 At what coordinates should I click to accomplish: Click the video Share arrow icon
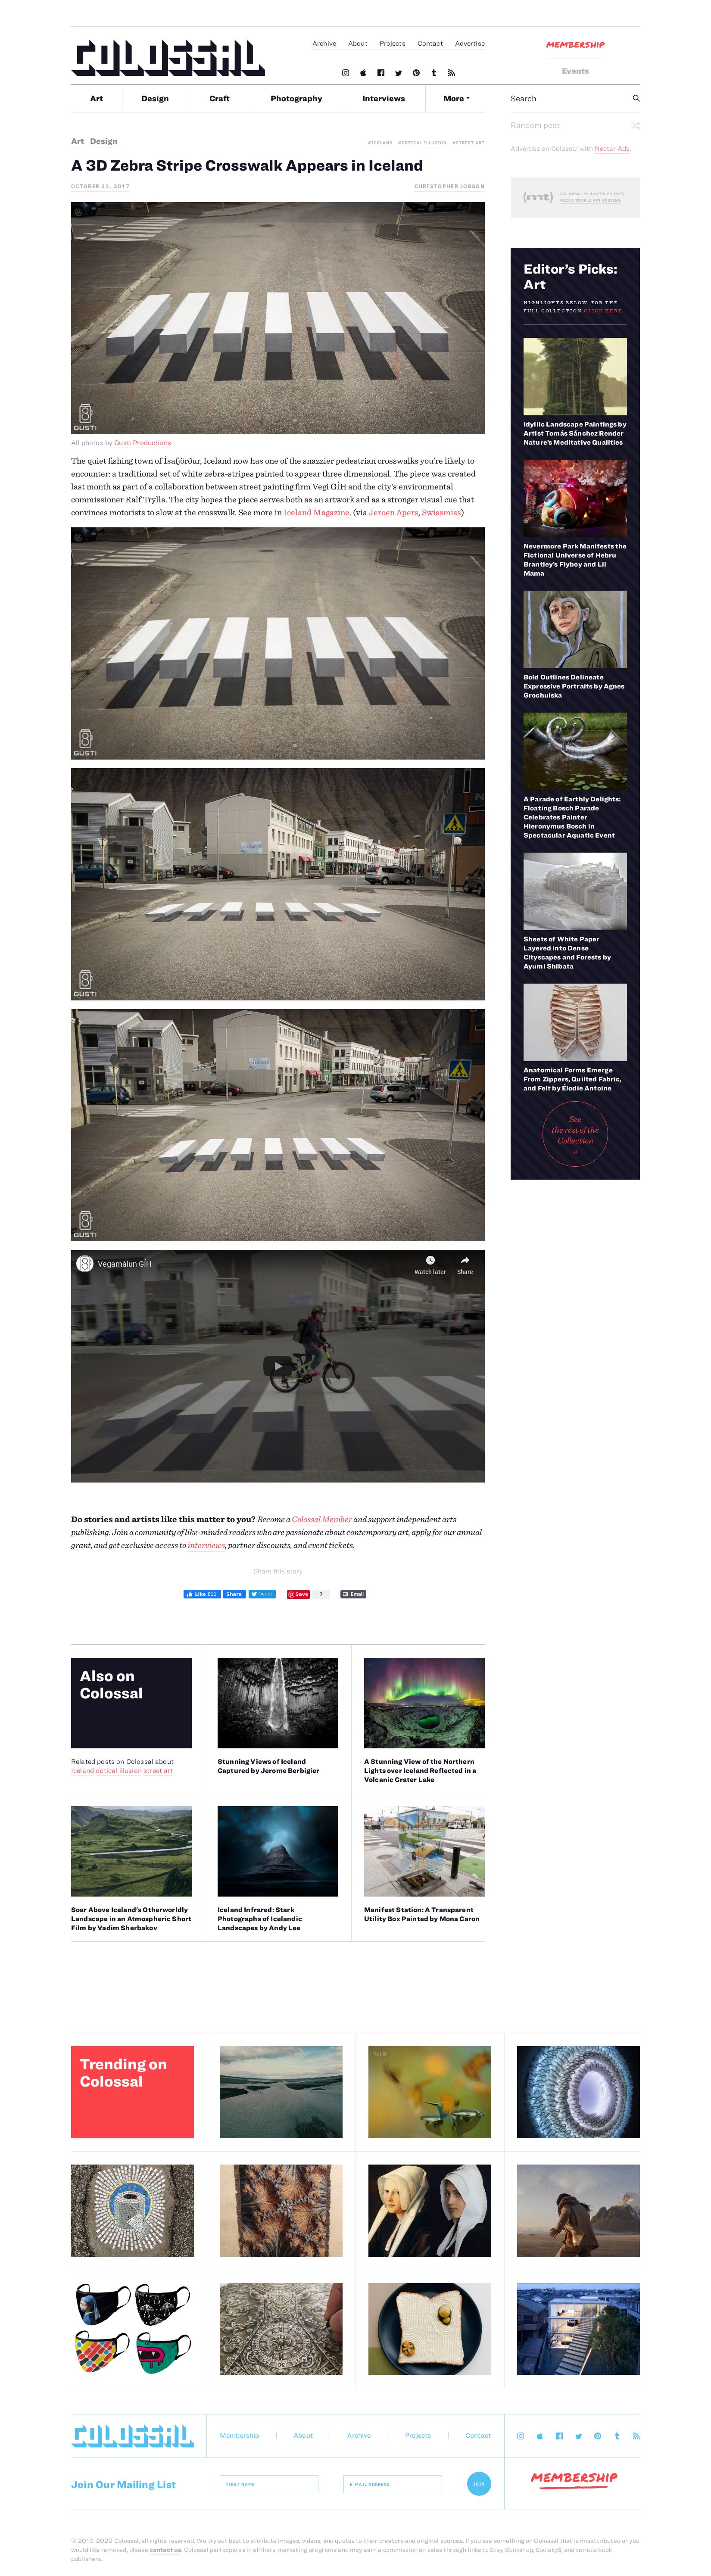465,1260
